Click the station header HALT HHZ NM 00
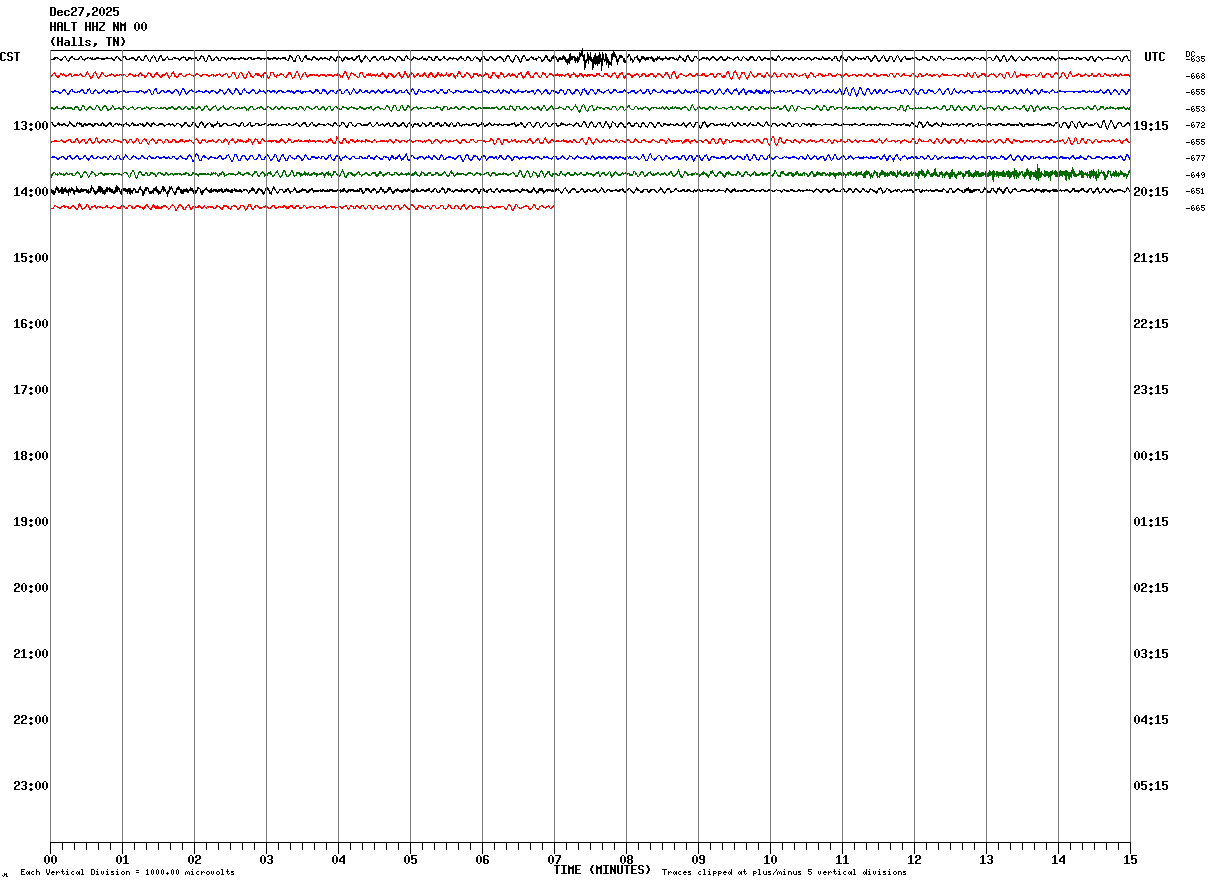1210x886 pixels. pyautogui.click(x=98, y=27)
